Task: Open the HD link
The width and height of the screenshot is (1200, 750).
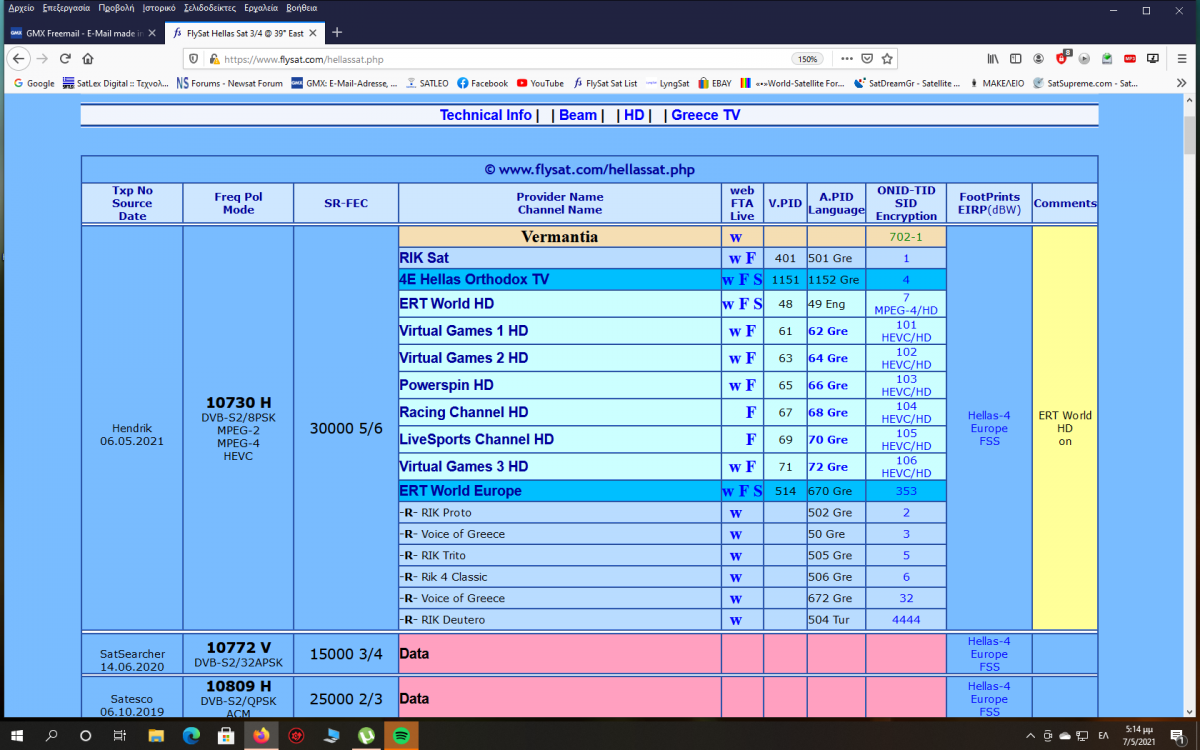Action: coord(634,115)
